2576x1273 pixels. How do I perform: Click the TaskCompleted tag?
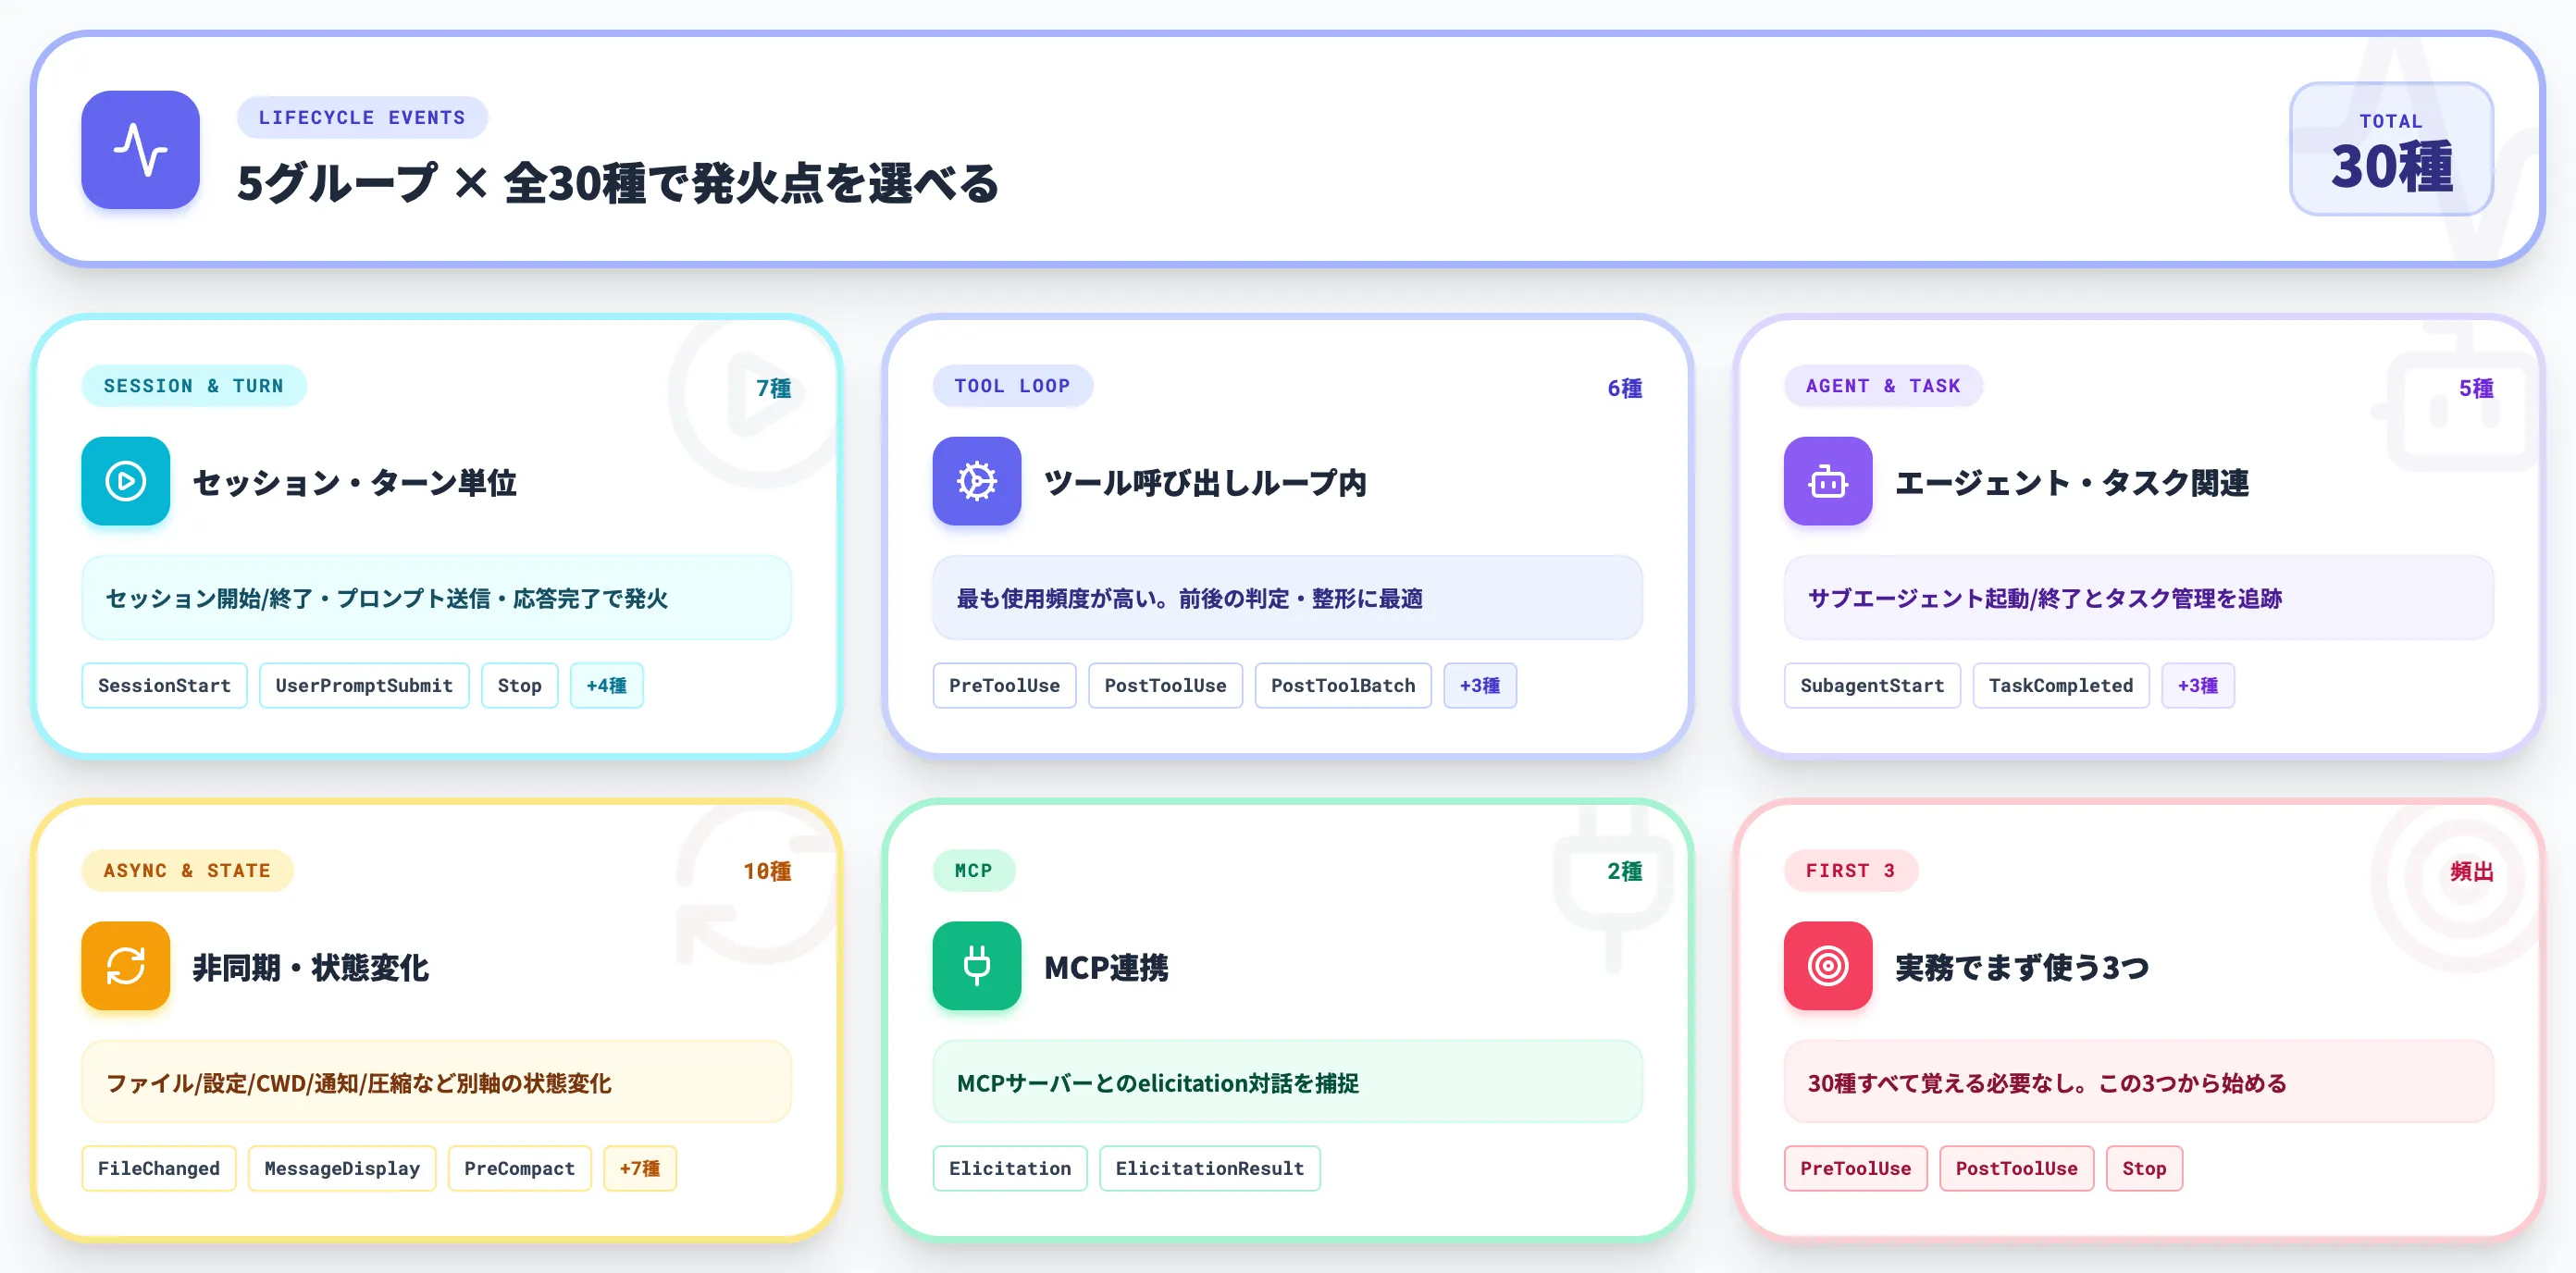[x=2061, y=686]
